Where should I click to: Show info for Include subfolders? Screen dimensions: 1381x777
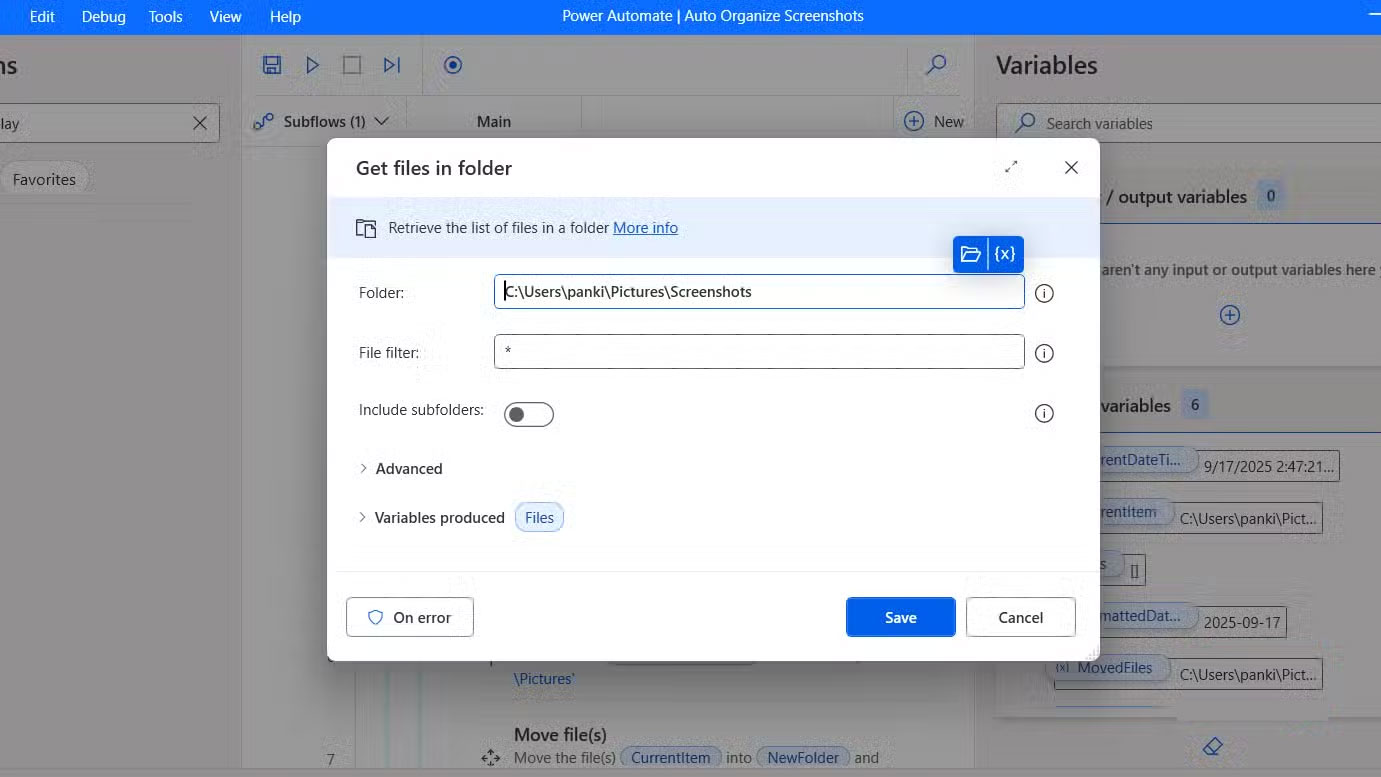pos(1044,413)
